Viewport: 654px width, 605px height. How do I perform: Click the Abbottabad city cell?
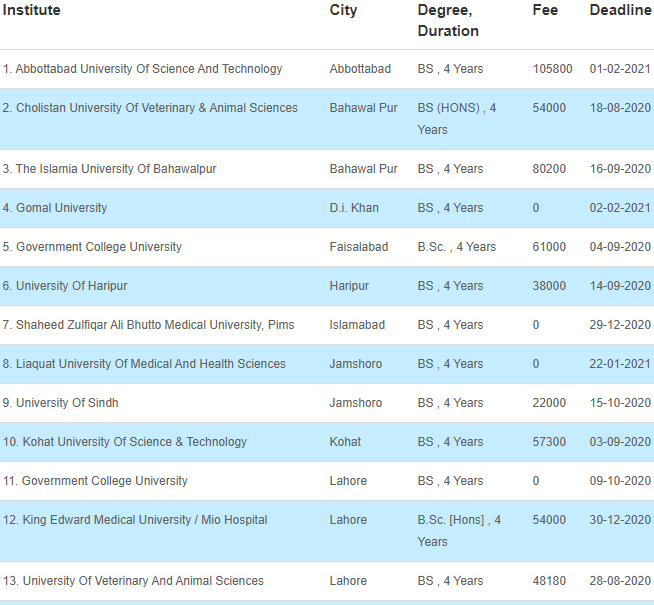tap(360, 69)
